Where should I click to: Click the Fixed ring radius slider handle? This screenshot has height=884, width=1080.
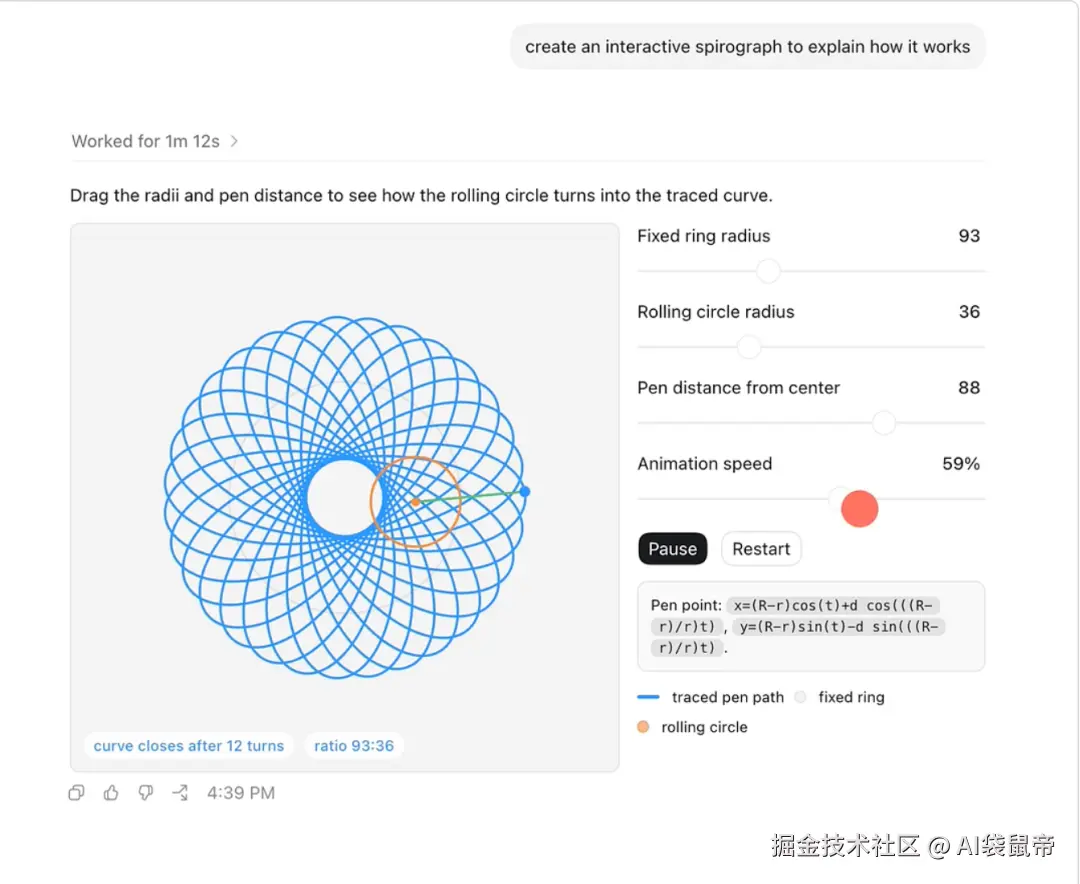coord(768,271)
